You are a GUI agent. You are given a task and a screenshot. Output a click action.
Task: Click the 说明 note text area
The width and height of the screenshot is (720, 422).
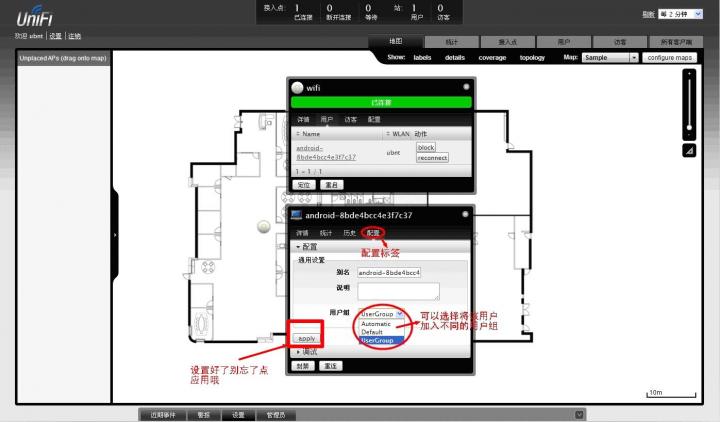[x=398, y=291]
